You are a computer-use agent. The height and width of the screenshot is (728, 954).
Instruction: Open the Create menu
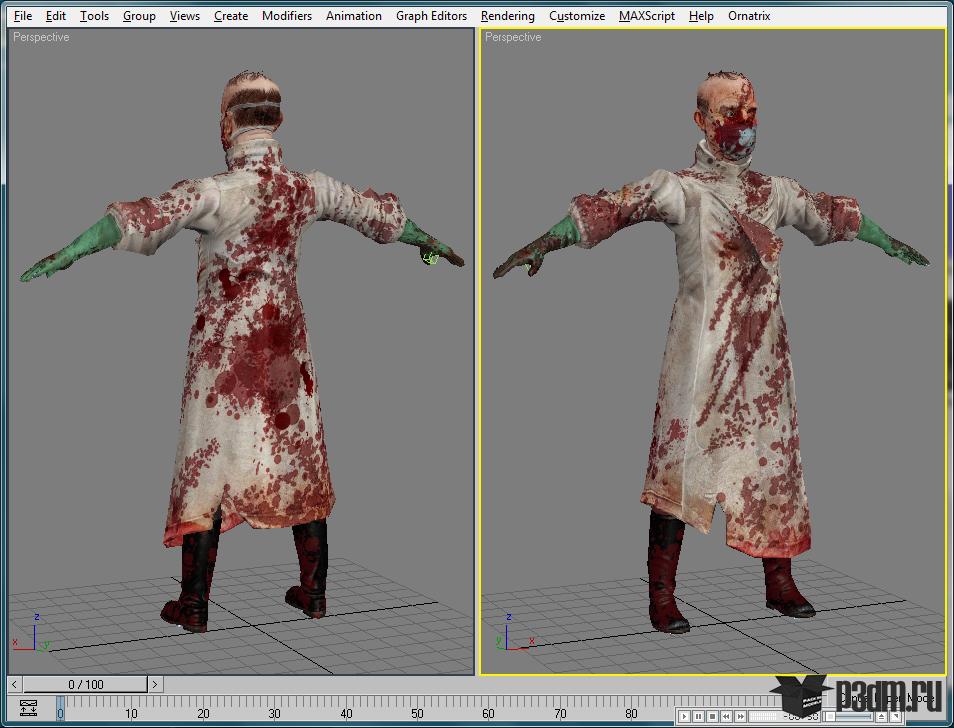[x=231, y=16]
